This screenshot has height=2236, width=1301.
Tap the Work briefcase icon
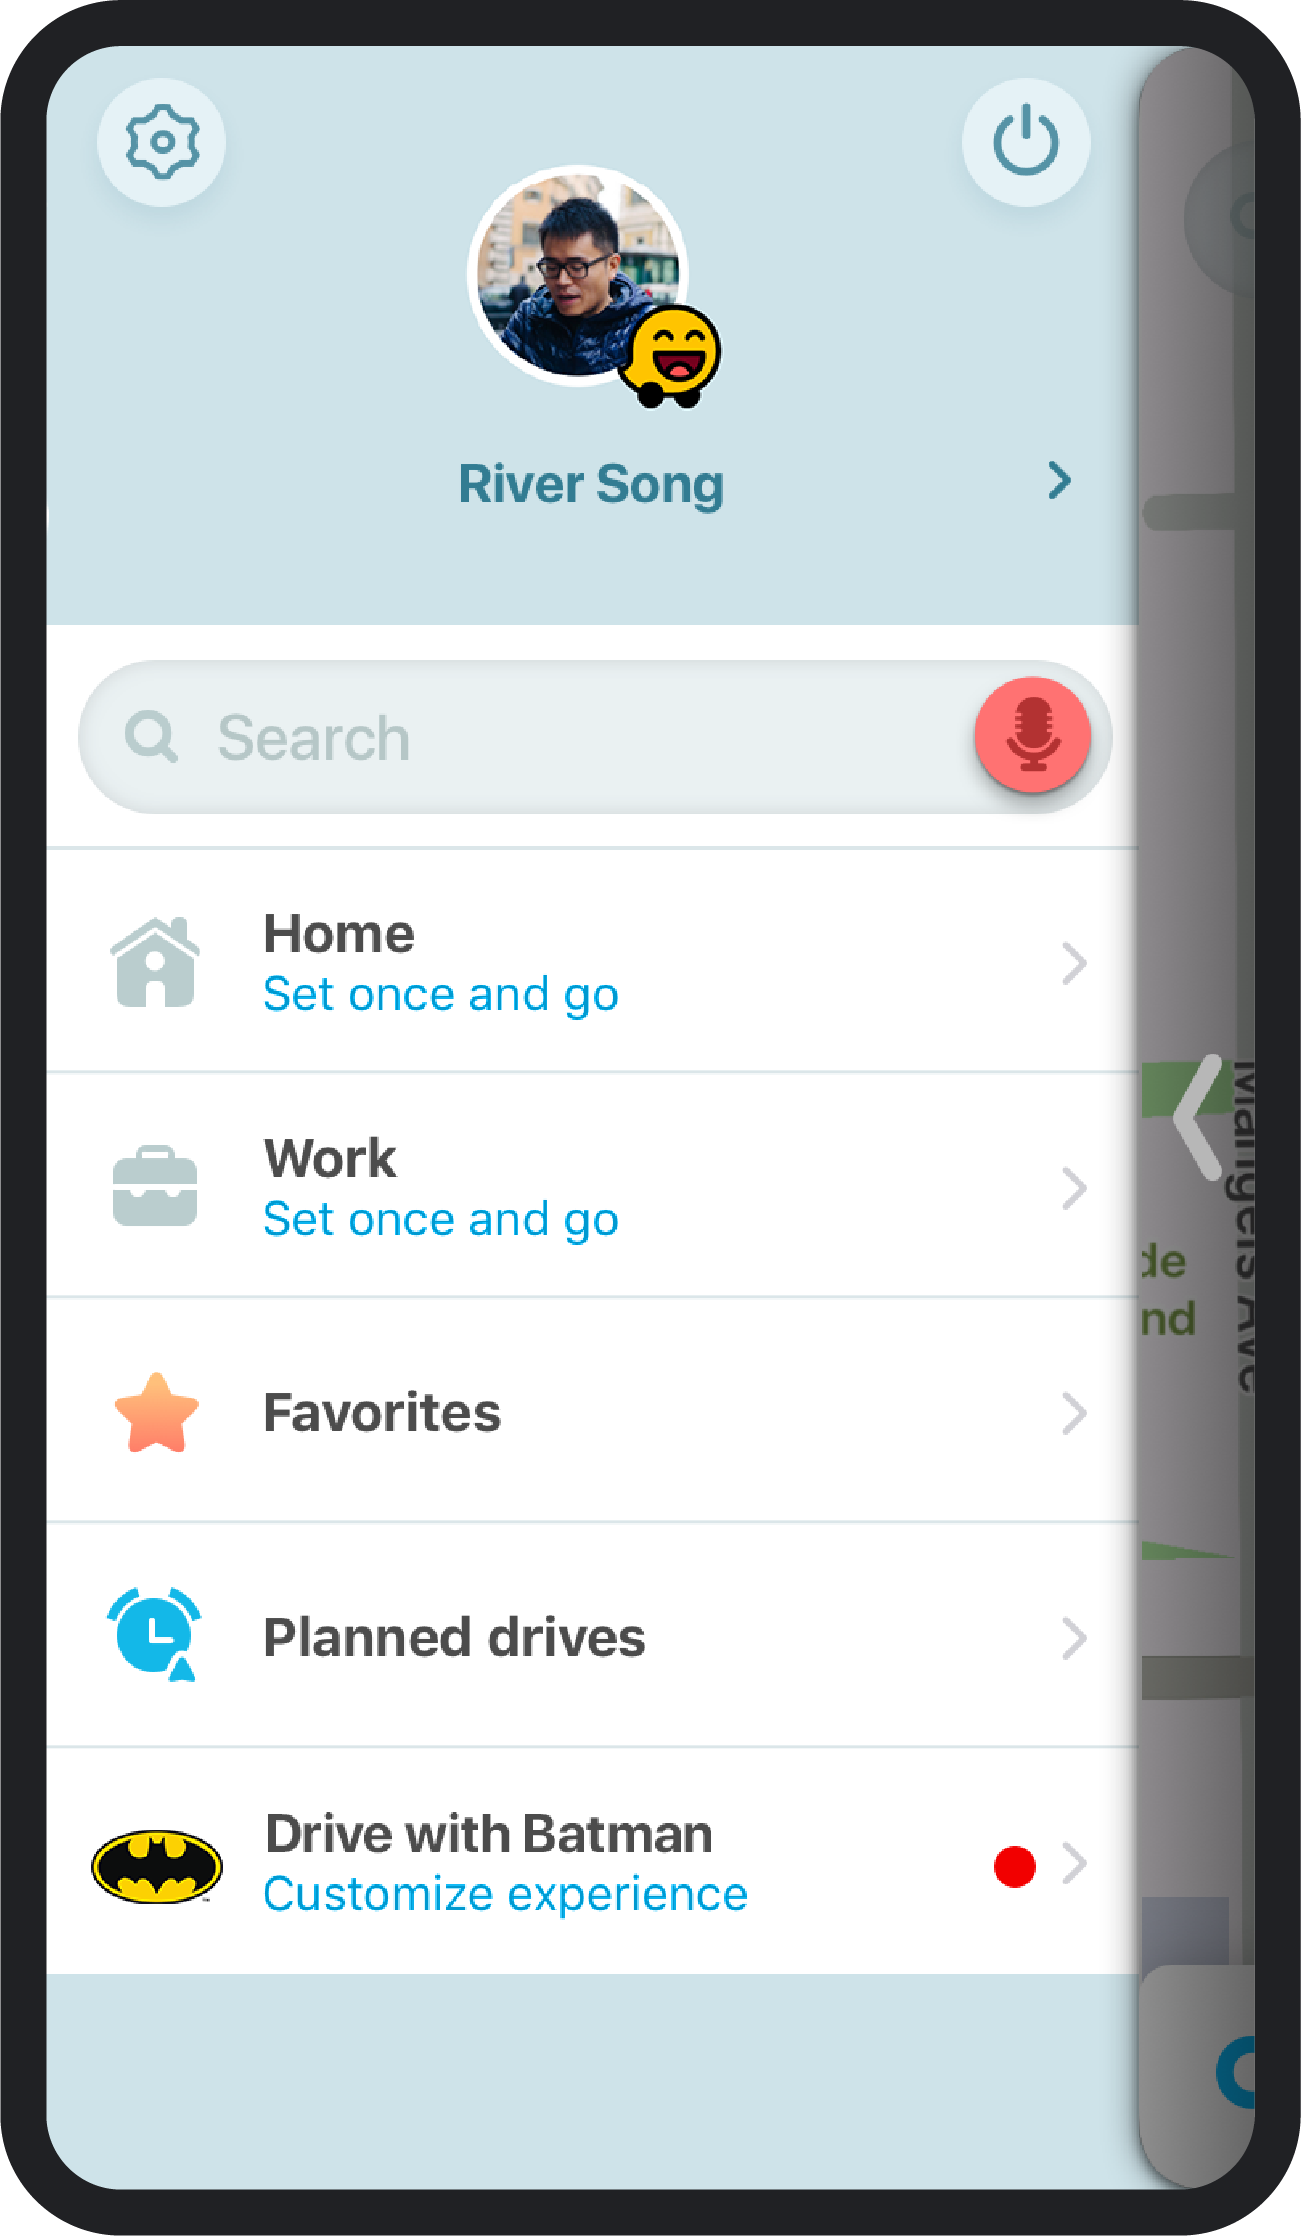154,1187
